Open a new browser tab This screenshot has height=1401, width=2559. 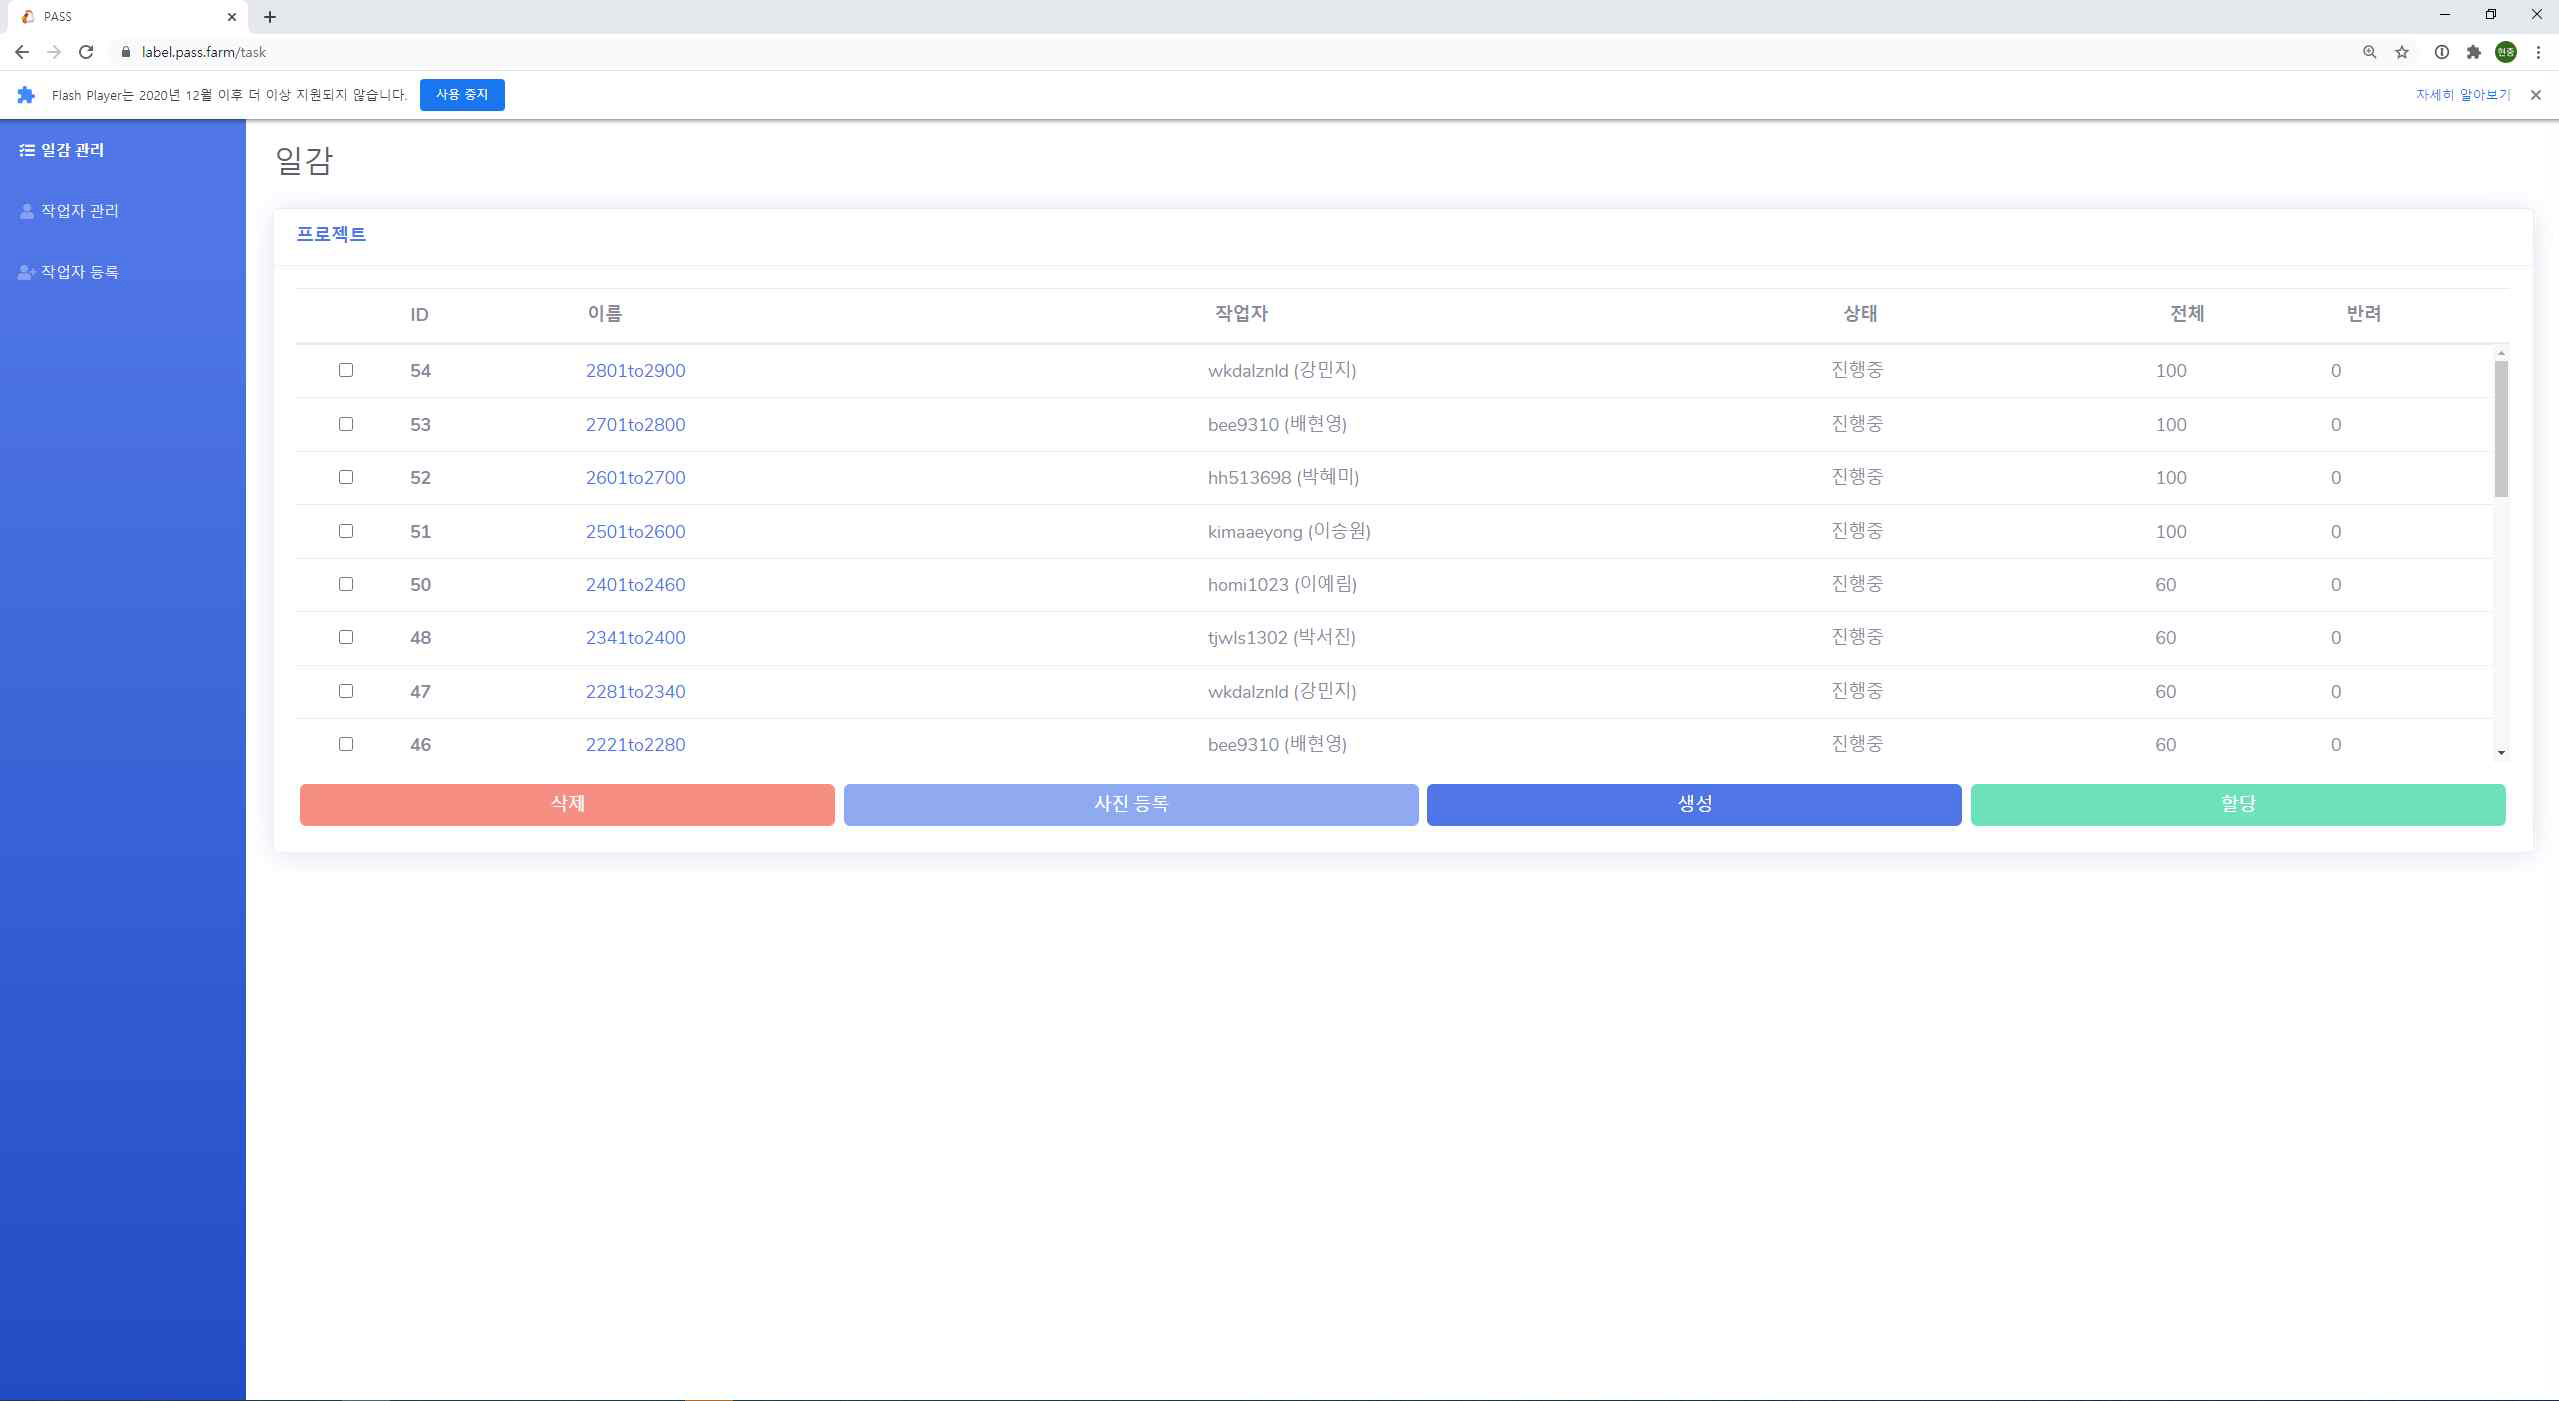[x=270, y=17]
